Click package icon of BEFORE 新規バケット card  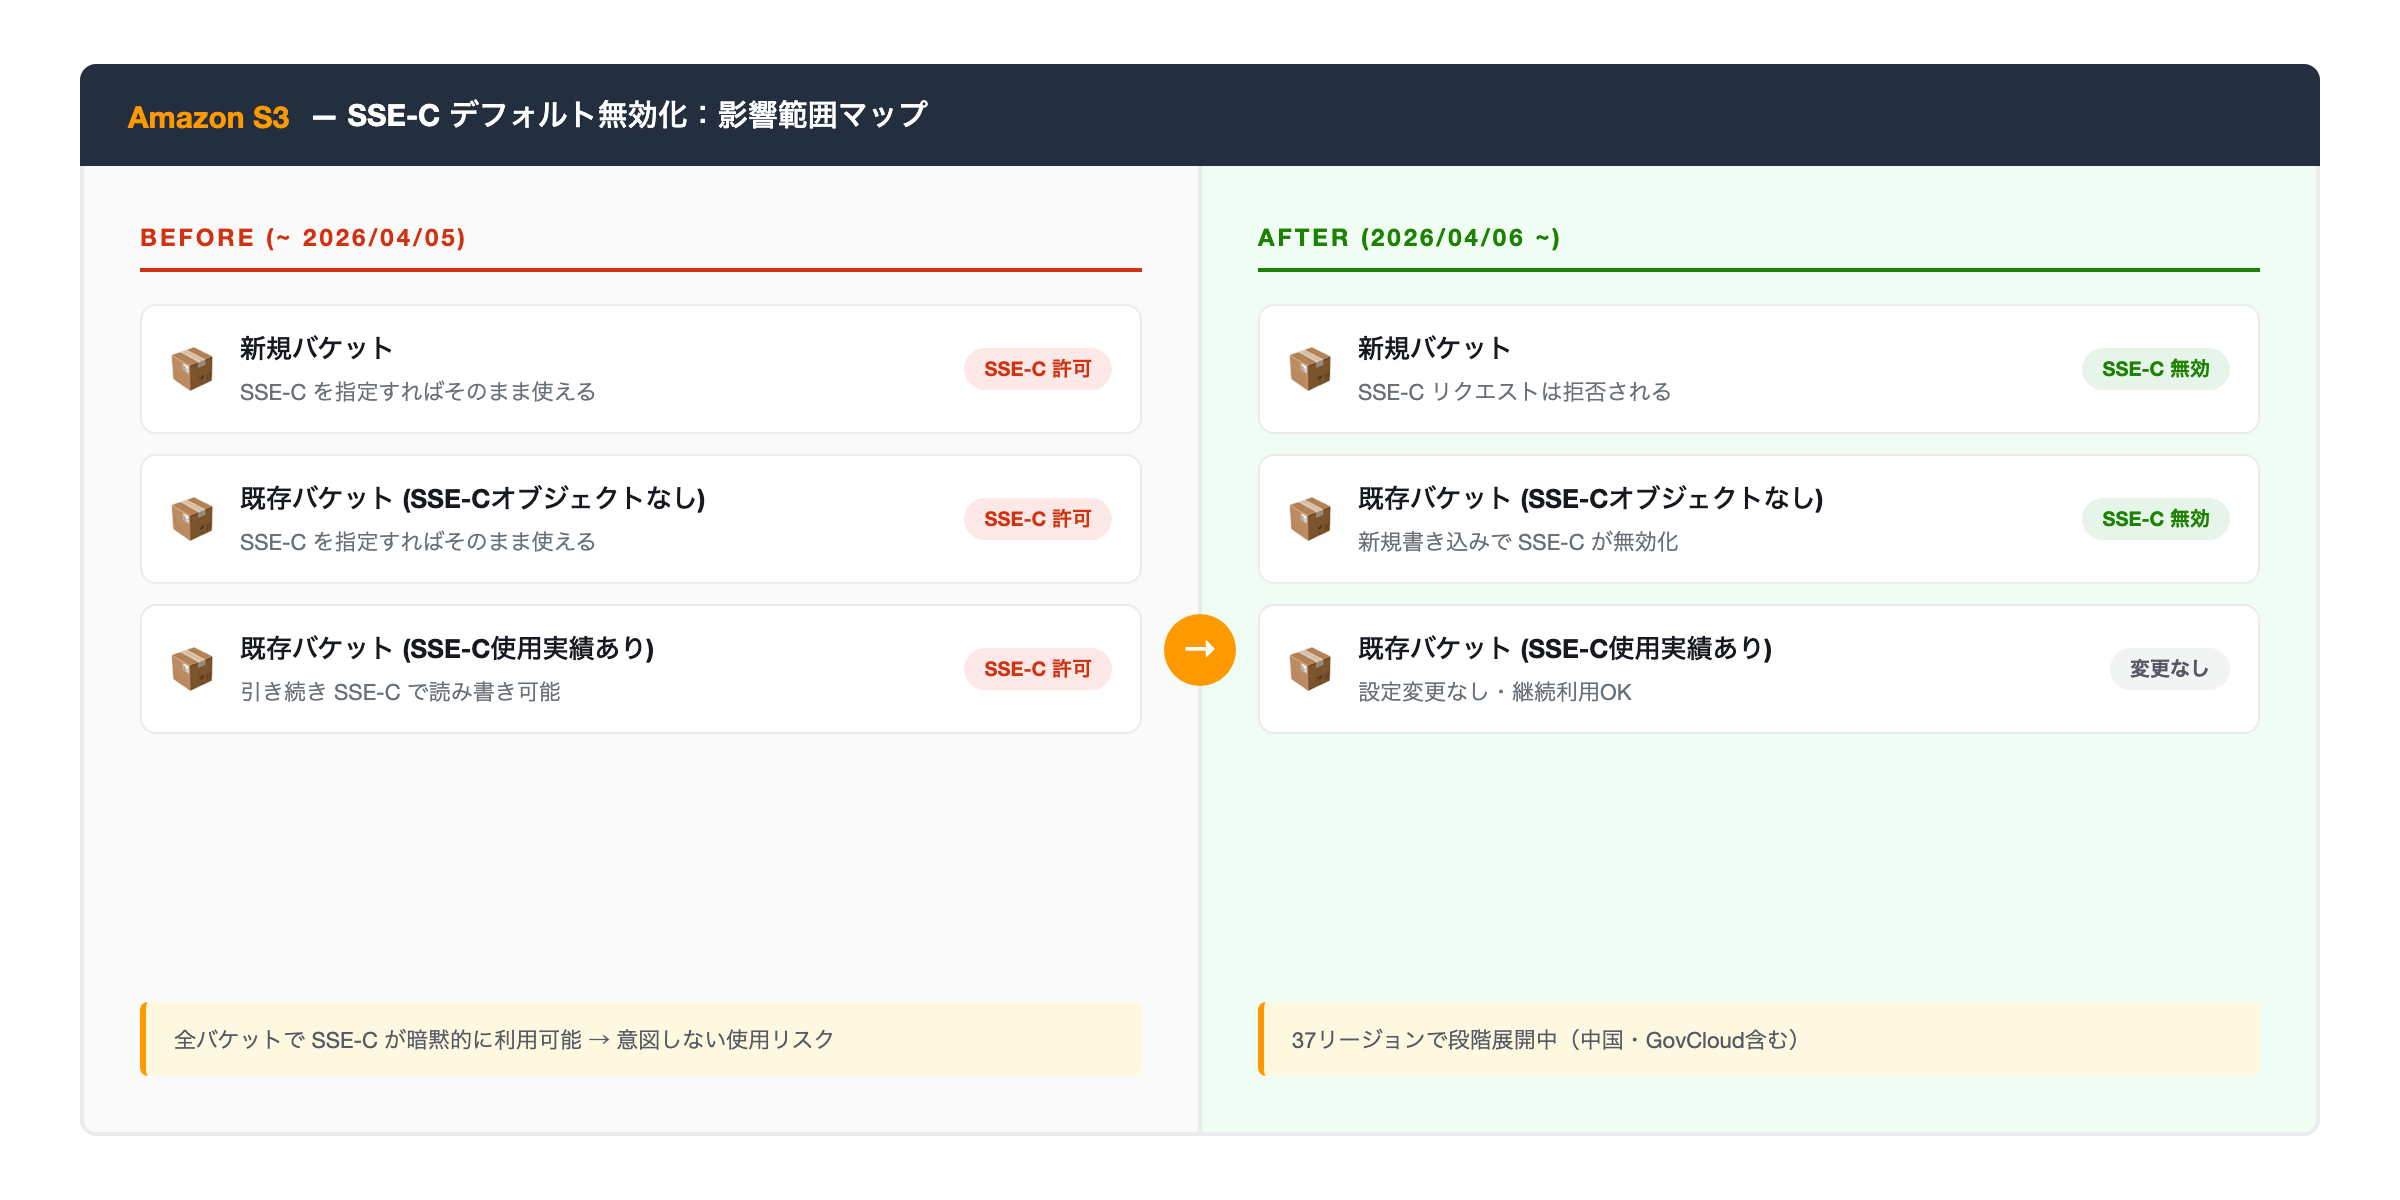(x=192, y=369)
